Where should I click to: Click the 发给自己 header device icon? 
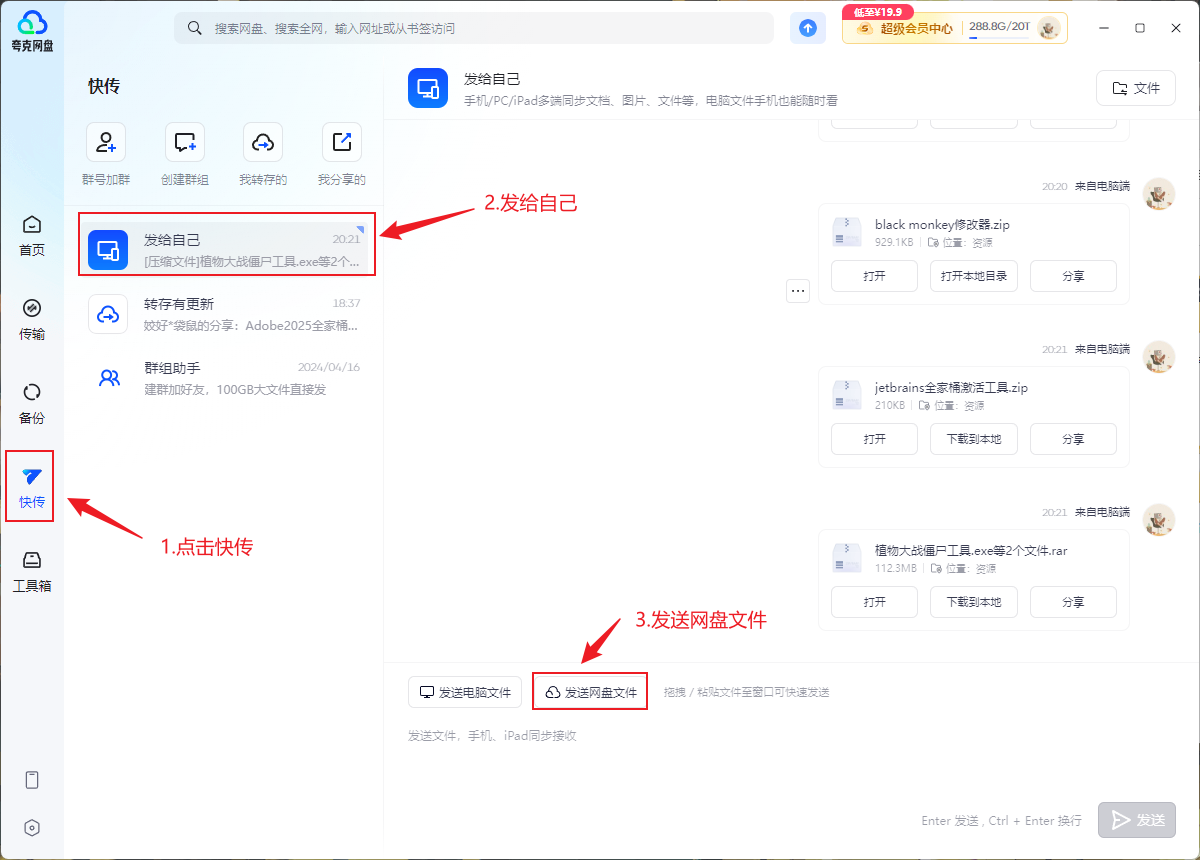428,88
